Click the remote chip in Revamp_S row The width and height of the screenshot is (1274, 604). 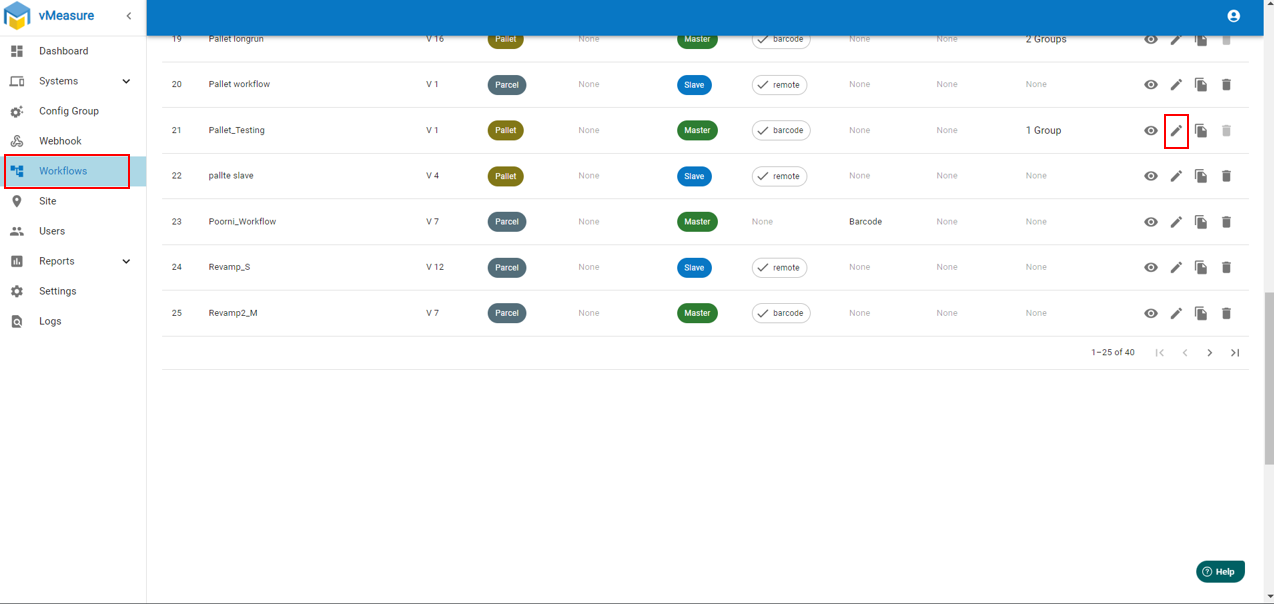coord(780,268)
